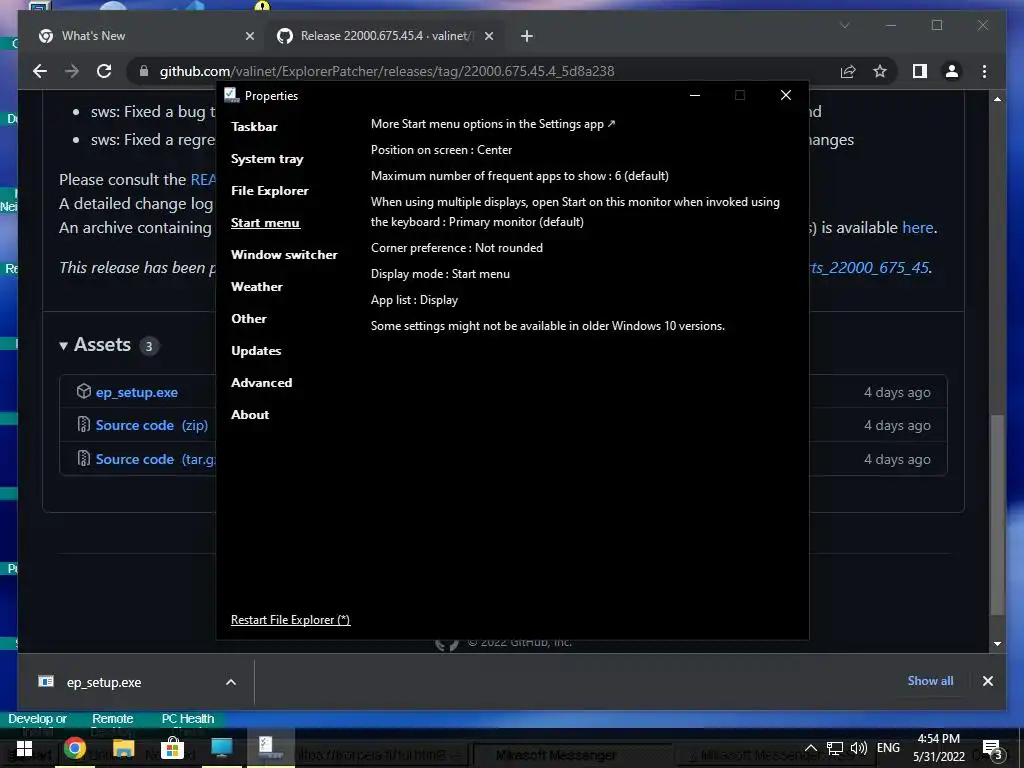Viewport: 1024px width, 768px height.
Task: Open System tray section in Properties
Action: pos(267,159)
